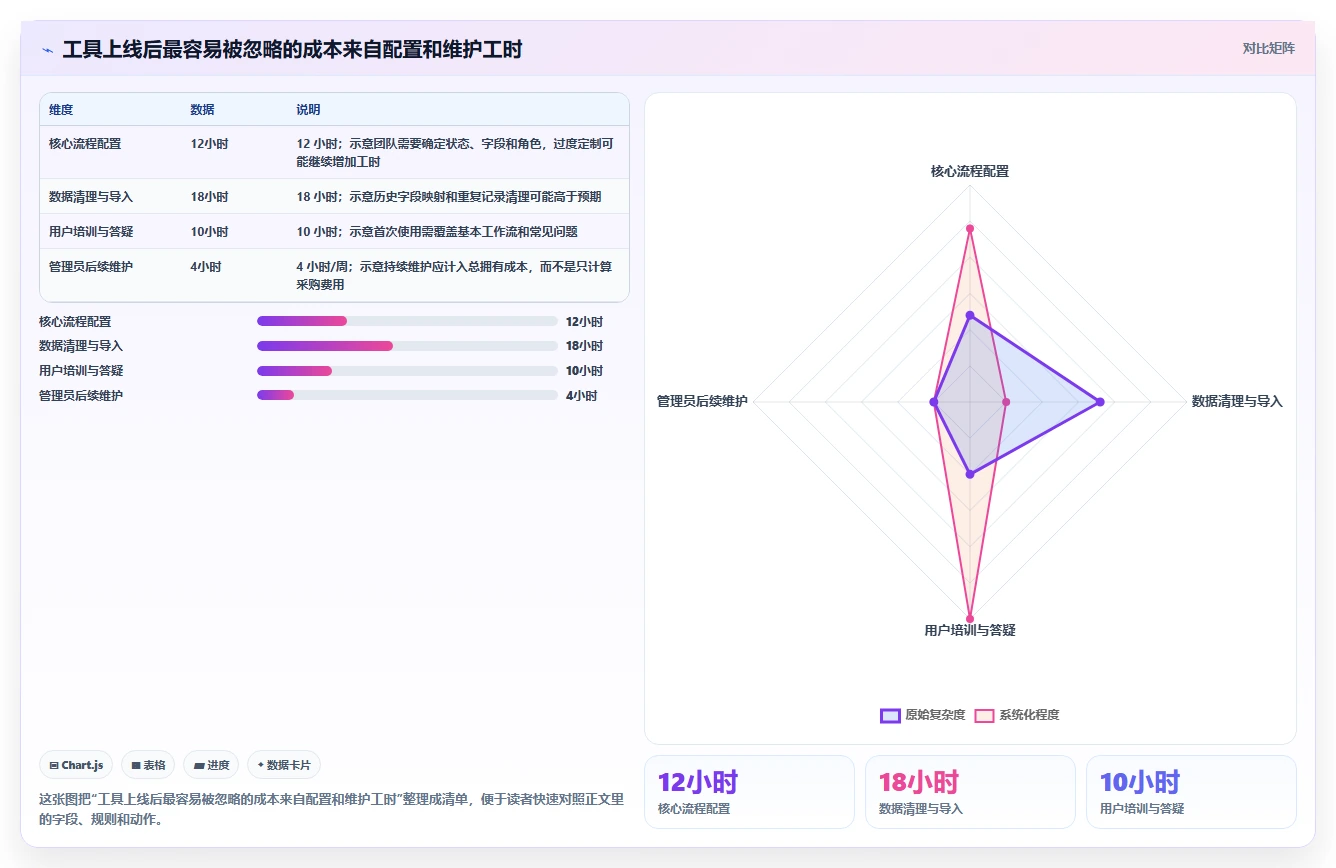Select the 对比矩阵 label in header
Image resolution: width=1336 pixels, height=868 pixels.
pos(1268,48)
